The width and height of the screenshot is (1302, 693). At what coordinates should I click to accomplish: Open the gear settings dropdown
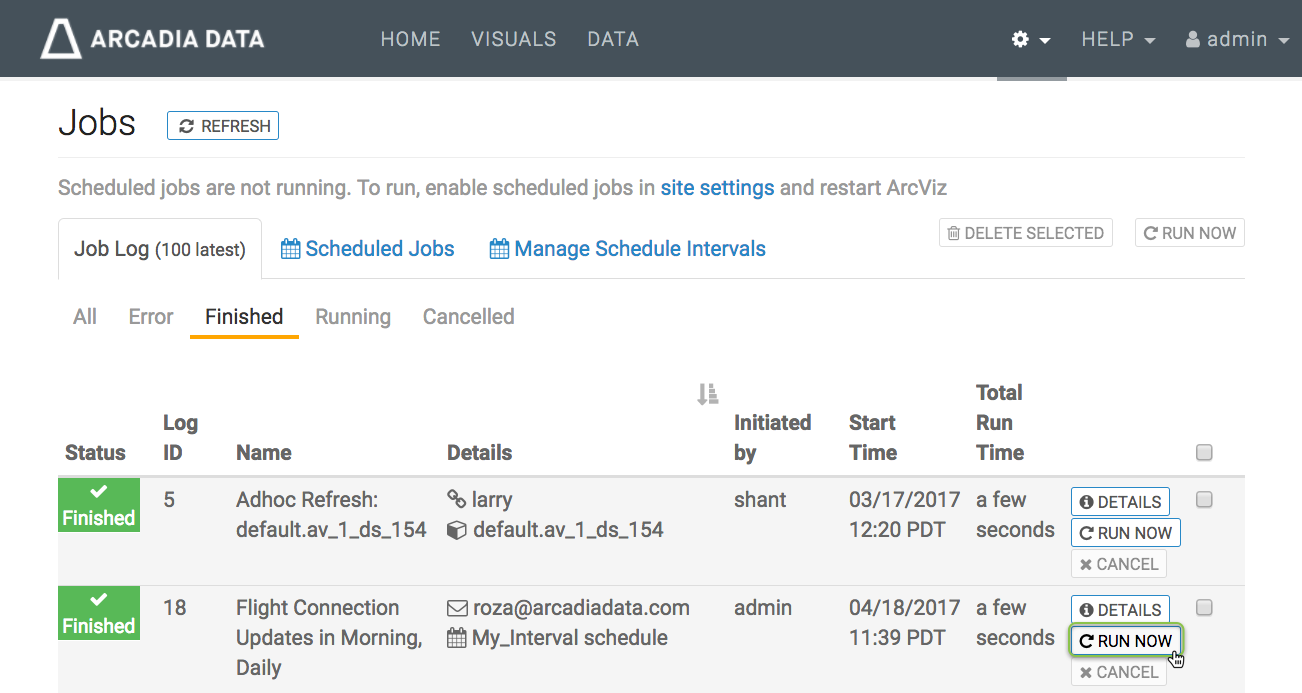(x=1031, y=40)
